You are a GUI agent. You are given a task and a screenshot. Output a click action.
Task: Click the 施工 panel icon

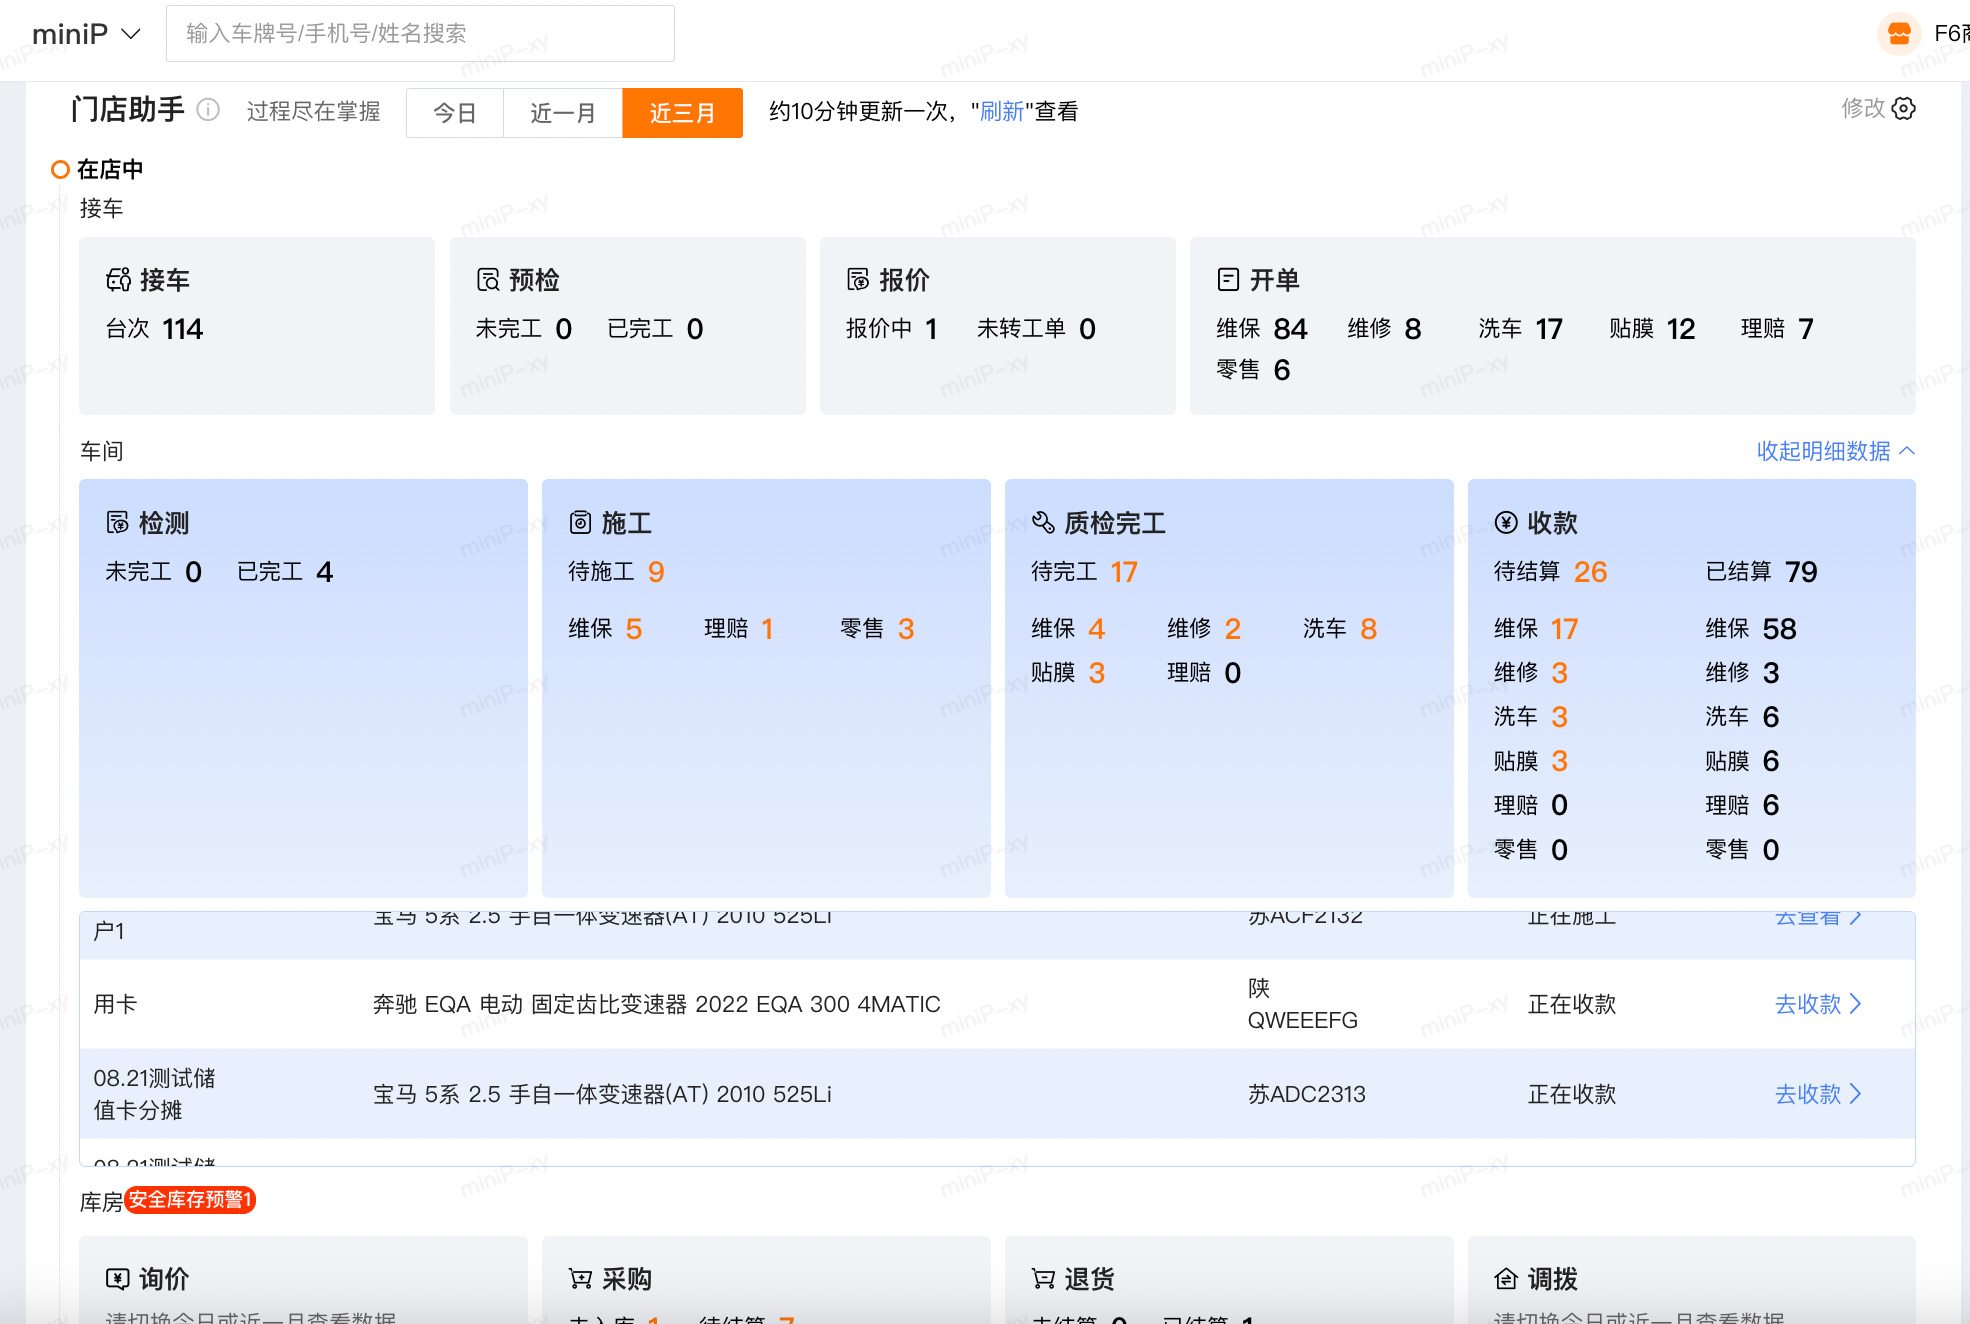pos(580,523)
